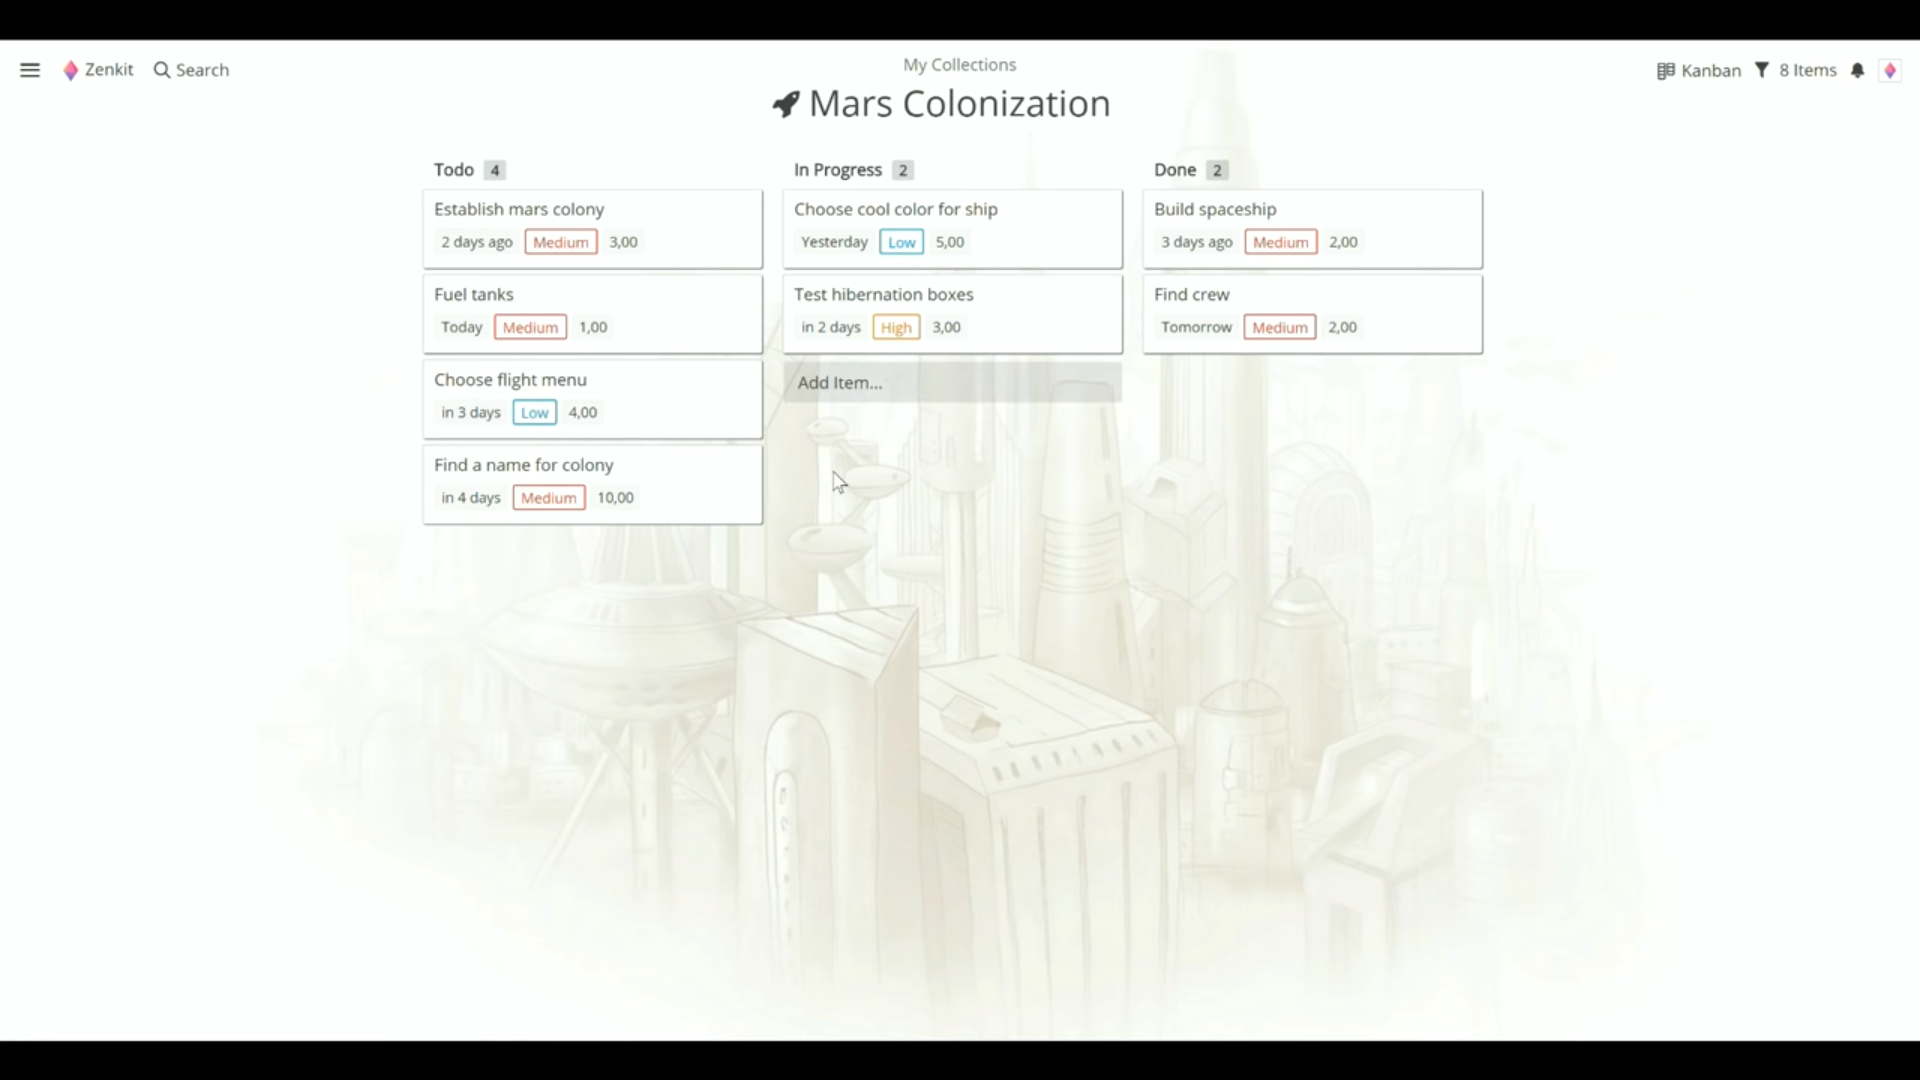Click High label on Test hibernation boxes
The image size is (1920, 1080).
click(x=896, y=327)
